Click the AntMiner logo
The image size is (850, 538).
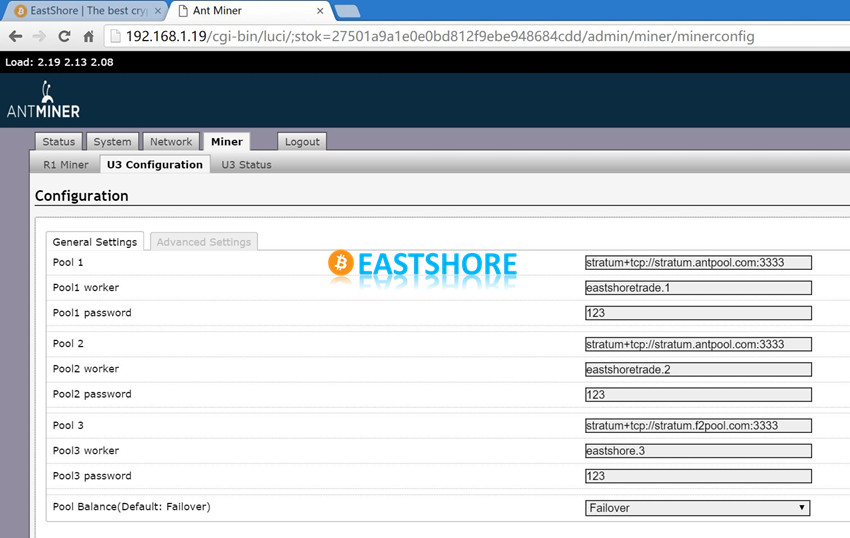point(43,100)
